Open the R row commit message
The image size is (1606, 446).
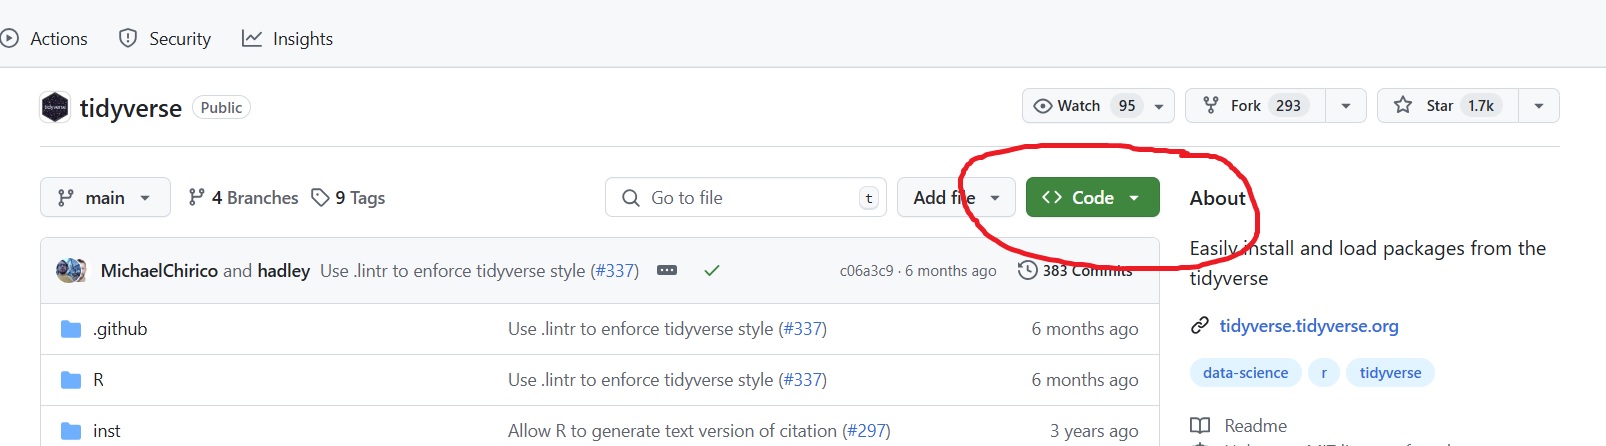click(x=640, y=380)
